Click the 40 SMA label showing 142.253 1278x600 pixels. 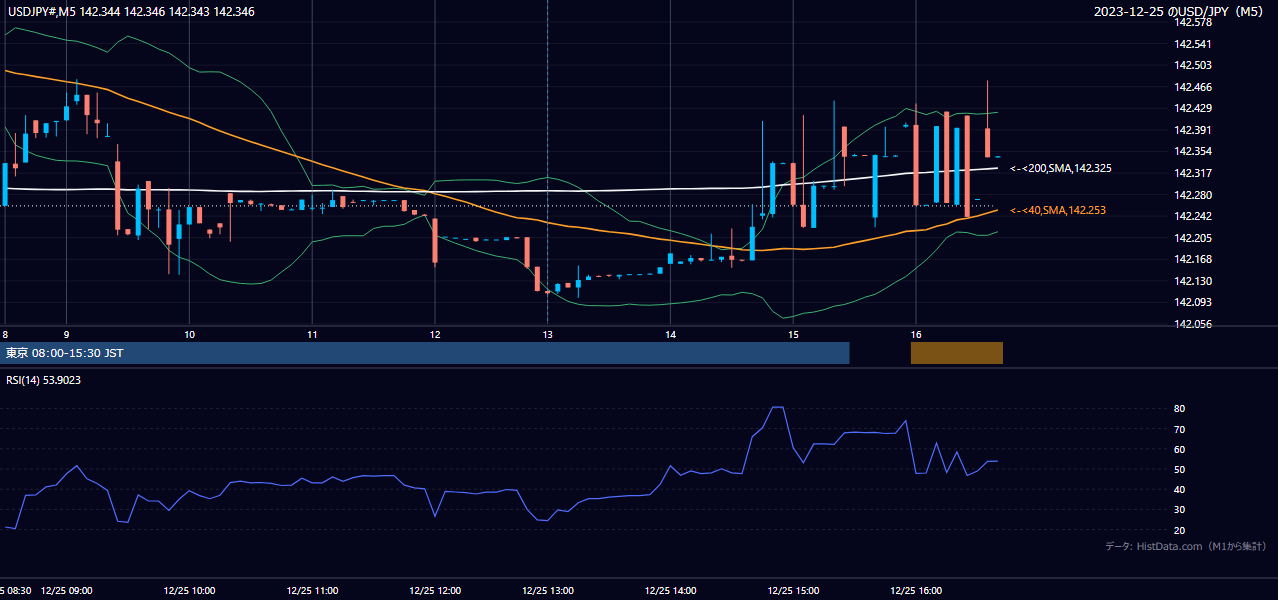coord(1058,211)
